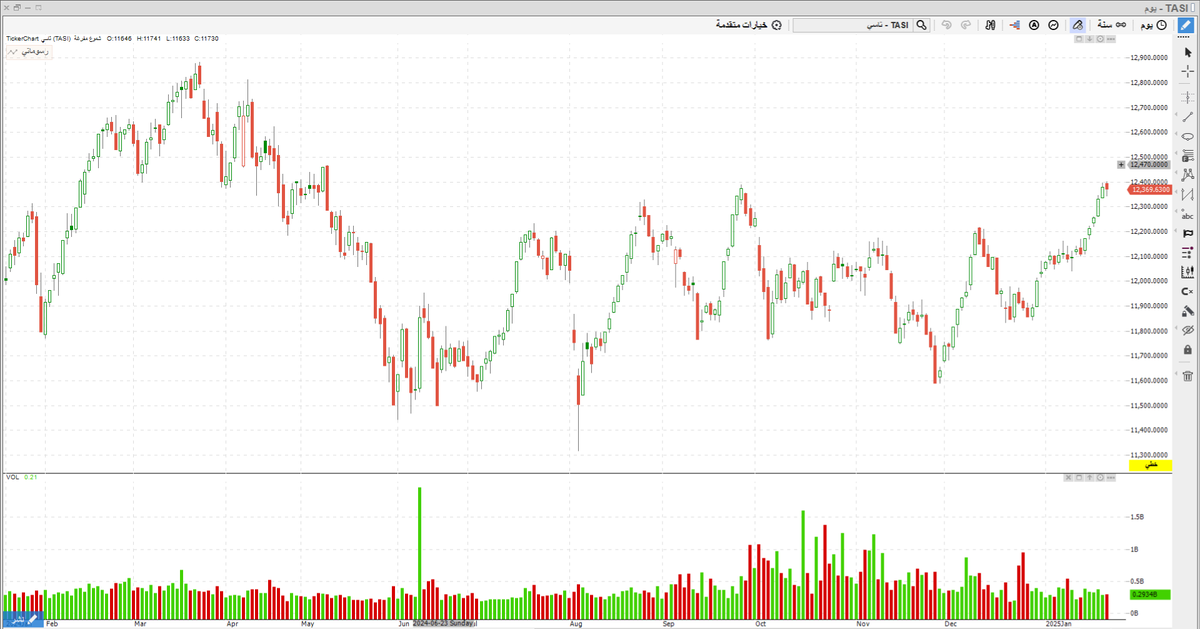
Task: Select the eraser drawing tool
Action: coord(1187,310)
